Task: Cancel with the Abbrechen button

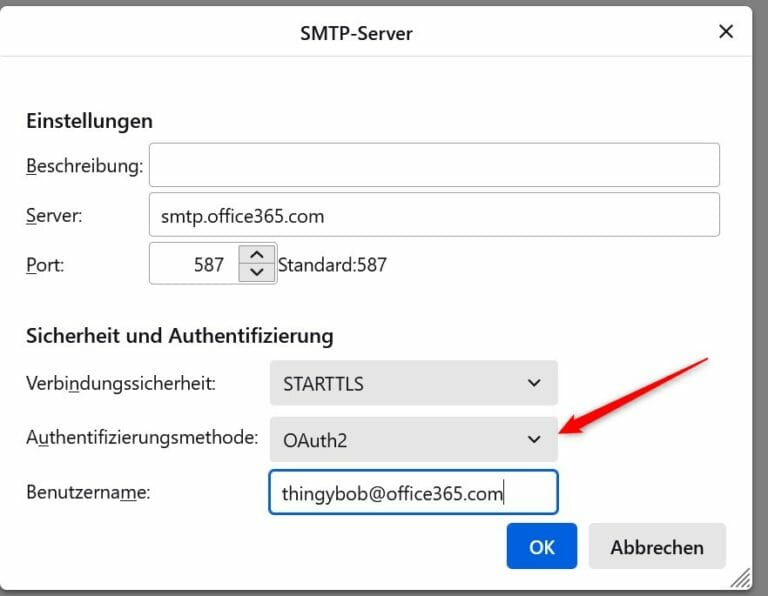Action: [x=657, y=546]
